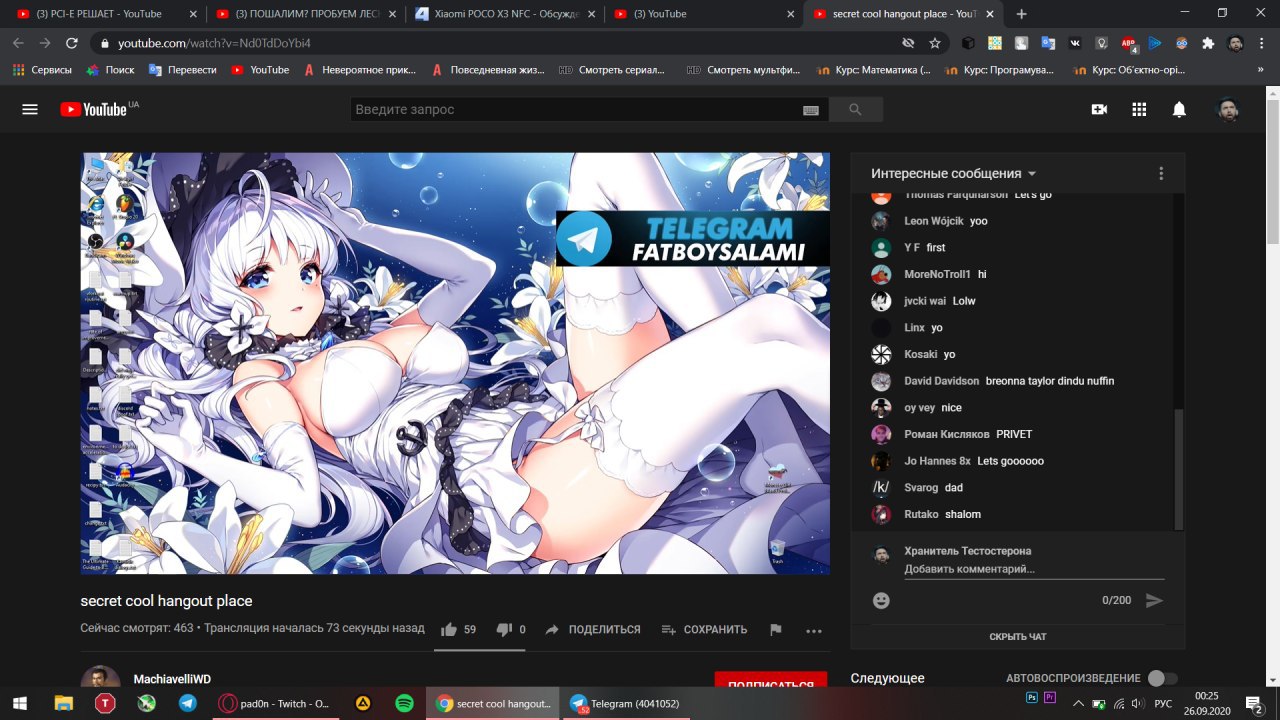
Task: Open Telegram (4041052) taskbar window
Action: [x=625, y=703]
